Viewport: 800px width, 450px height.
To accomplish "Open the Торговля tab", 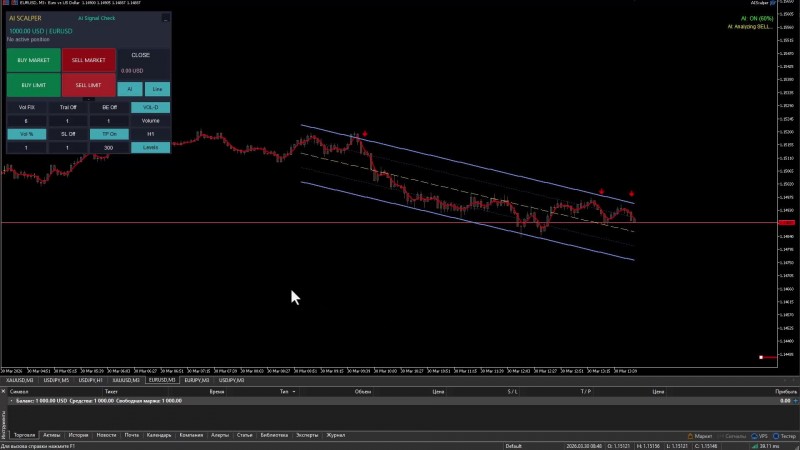I will pos(24,436).
